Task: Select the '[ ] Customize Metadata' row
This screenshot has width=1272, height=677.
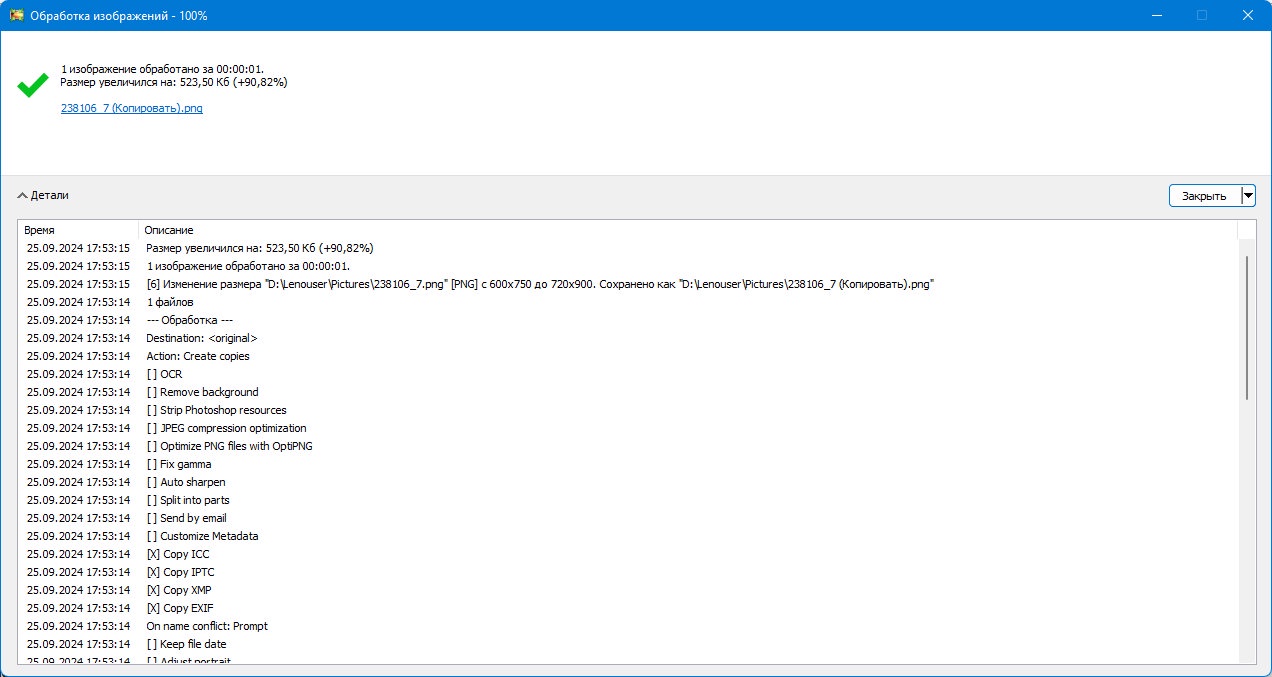Action: [628, 536]
